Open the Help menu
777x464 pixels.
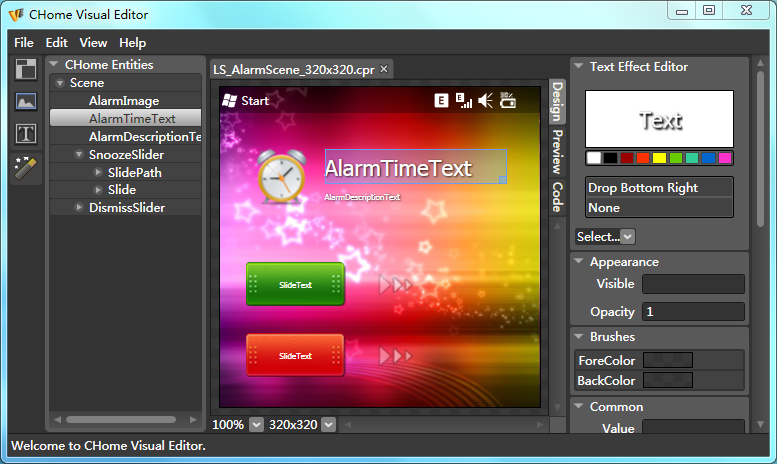pyautogui.click(x=132, y=43)
